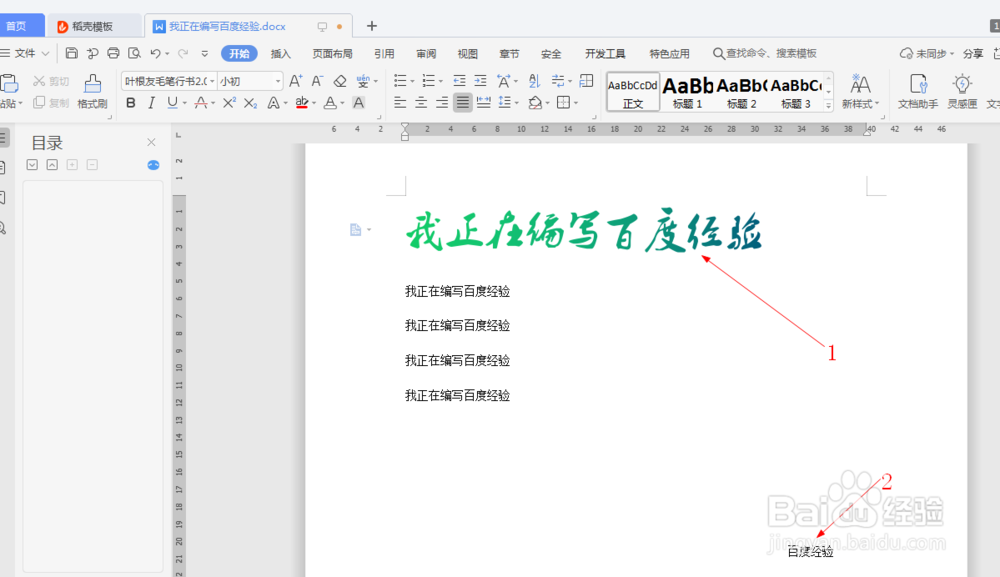Increase font size with A+ icon
This screenshot has height=577, width=1000.
coord(295,81)
